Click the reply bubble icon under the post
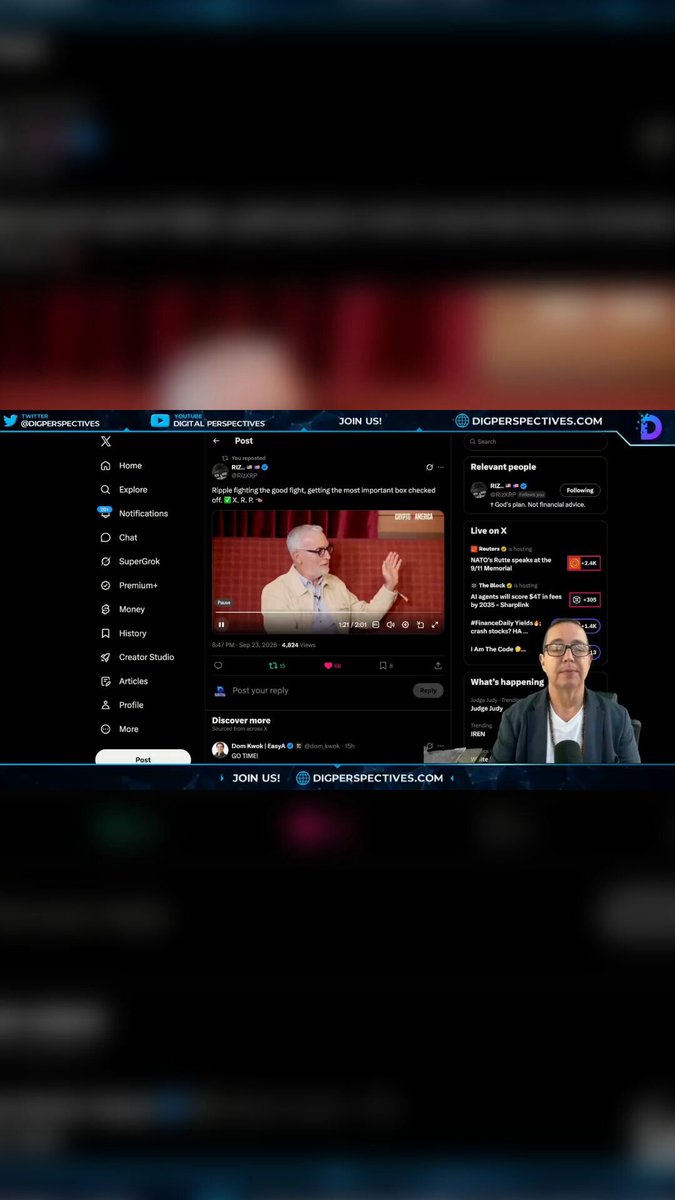This screenshot has width=675, height=1200. (218, 665)
